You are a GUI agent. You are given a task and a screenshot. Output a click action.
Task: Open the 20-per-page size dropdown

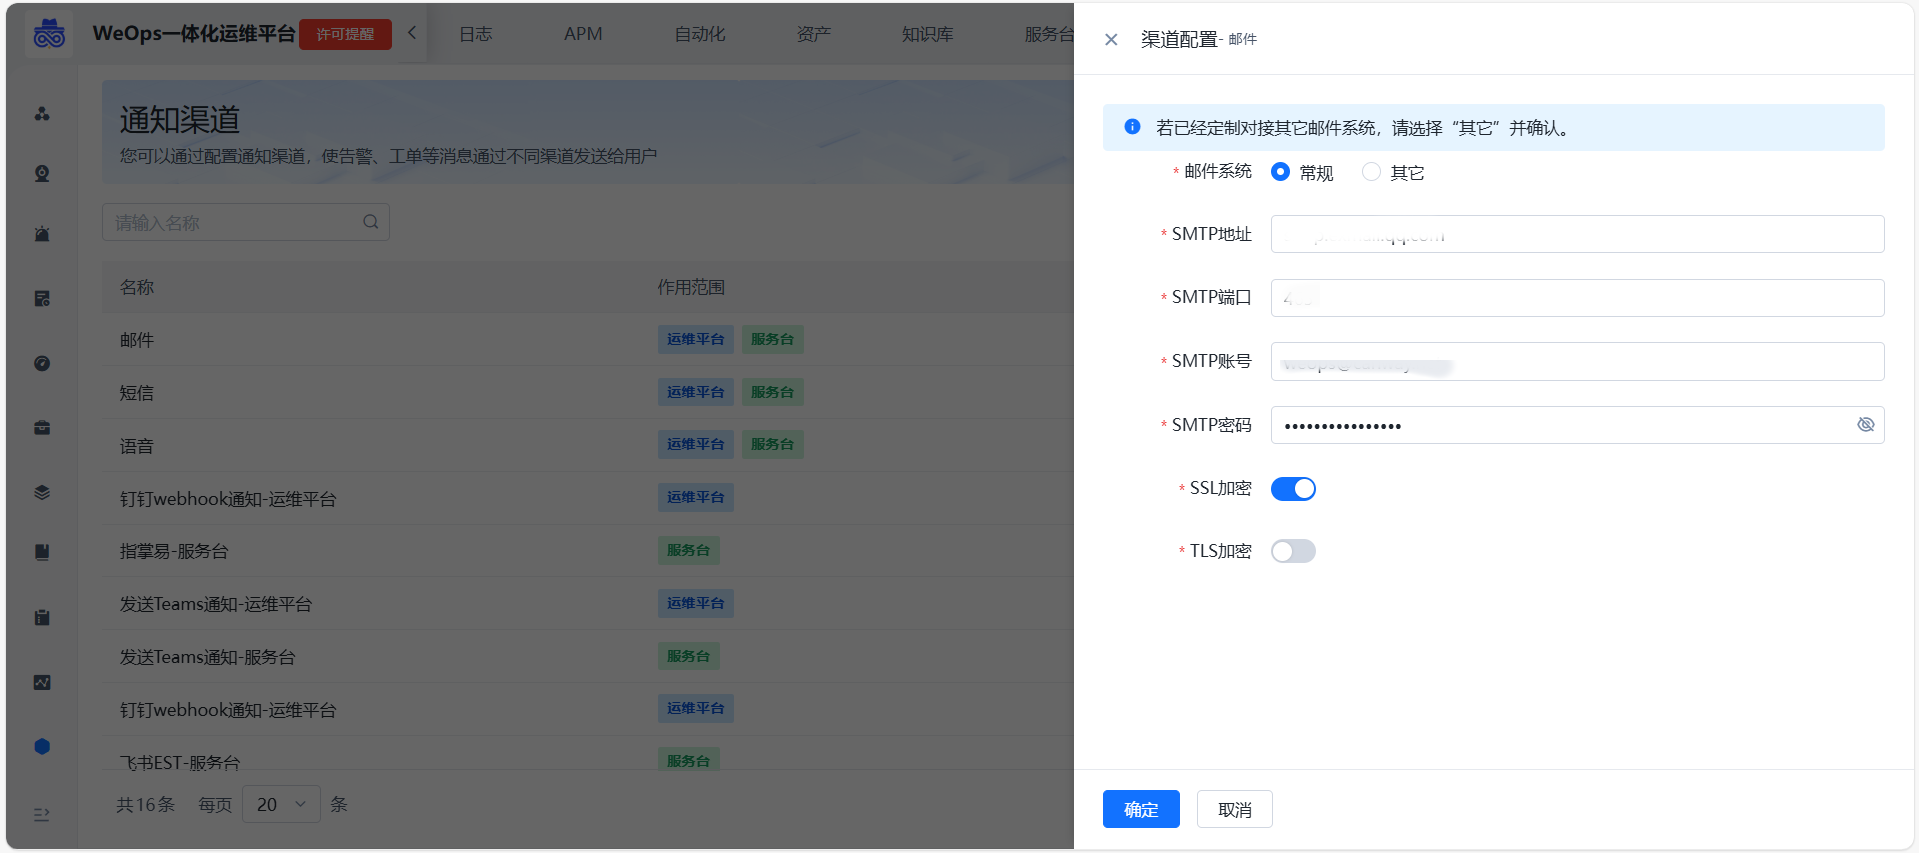(281, 804)
